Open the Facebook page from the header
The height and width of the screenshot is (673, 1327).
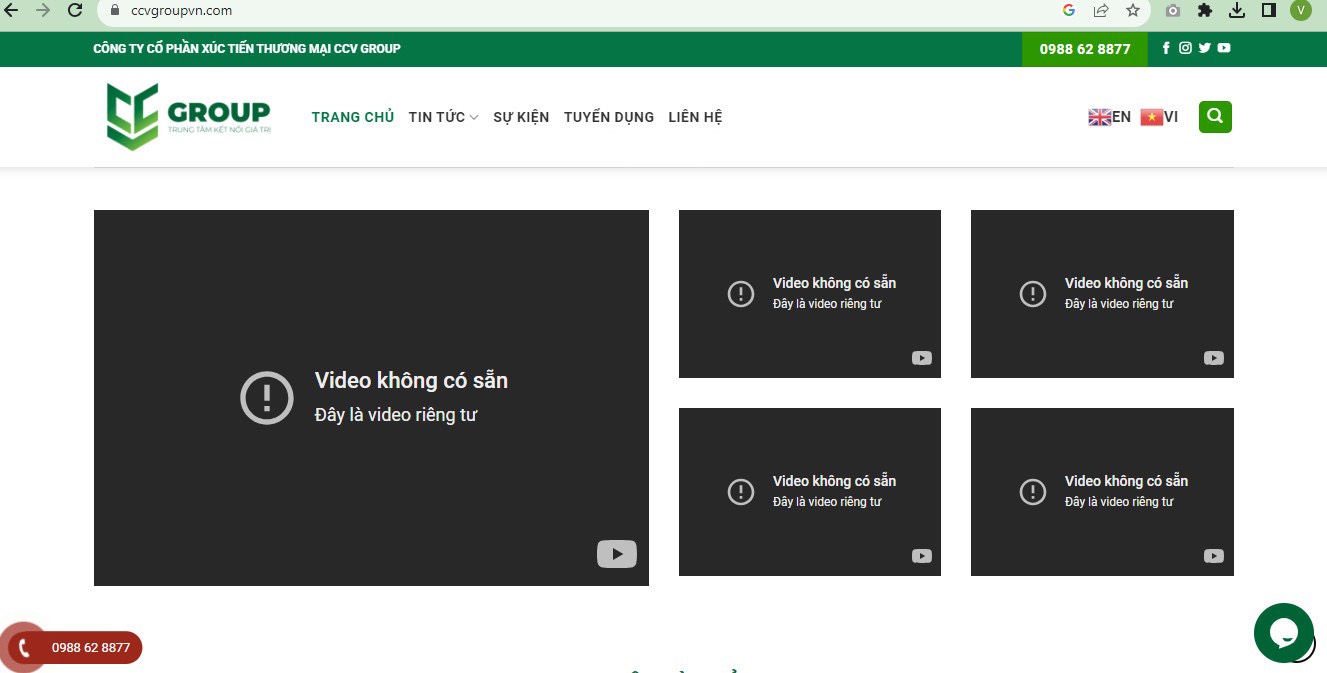(x=1166, y=48)
